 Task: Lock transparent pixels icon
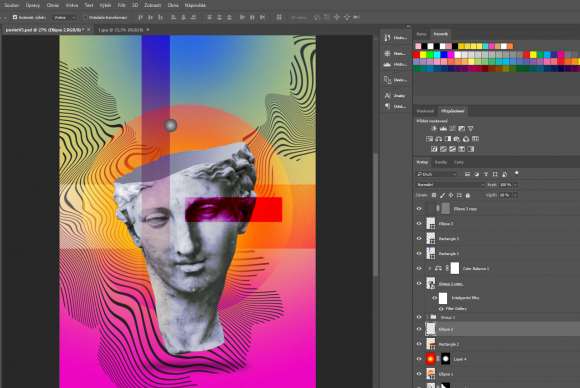[x=434, y=195]
